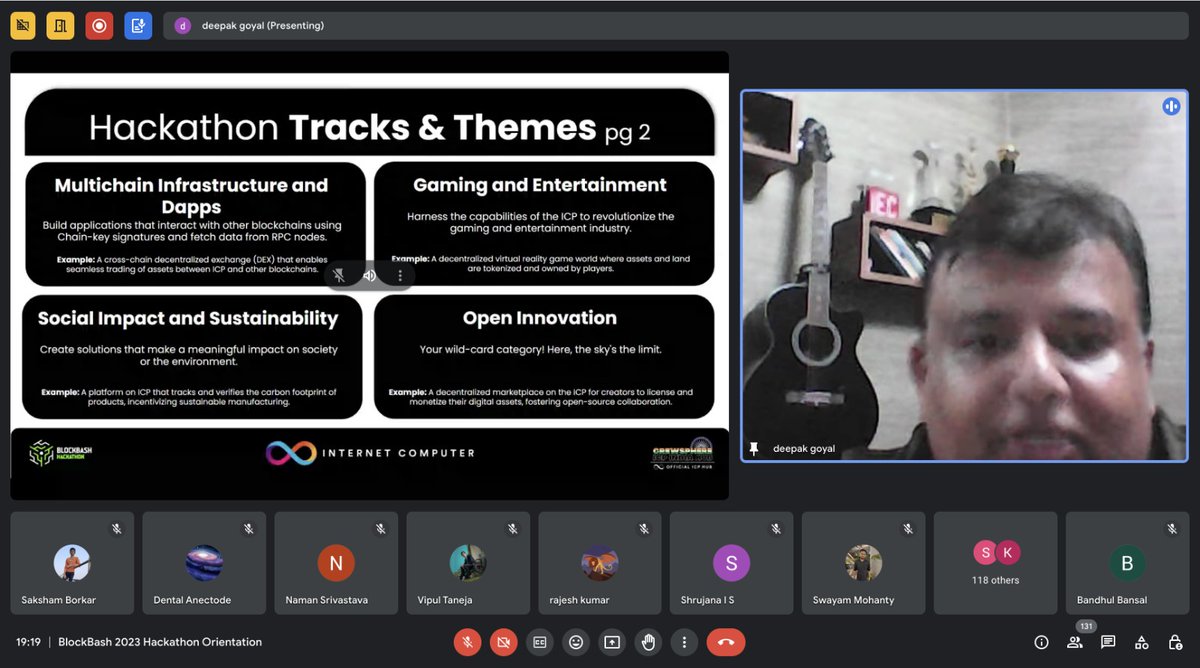Select Vipul Taneja's video tile
This screenshot has height=668, width=1200.
[x=467, y=563]
